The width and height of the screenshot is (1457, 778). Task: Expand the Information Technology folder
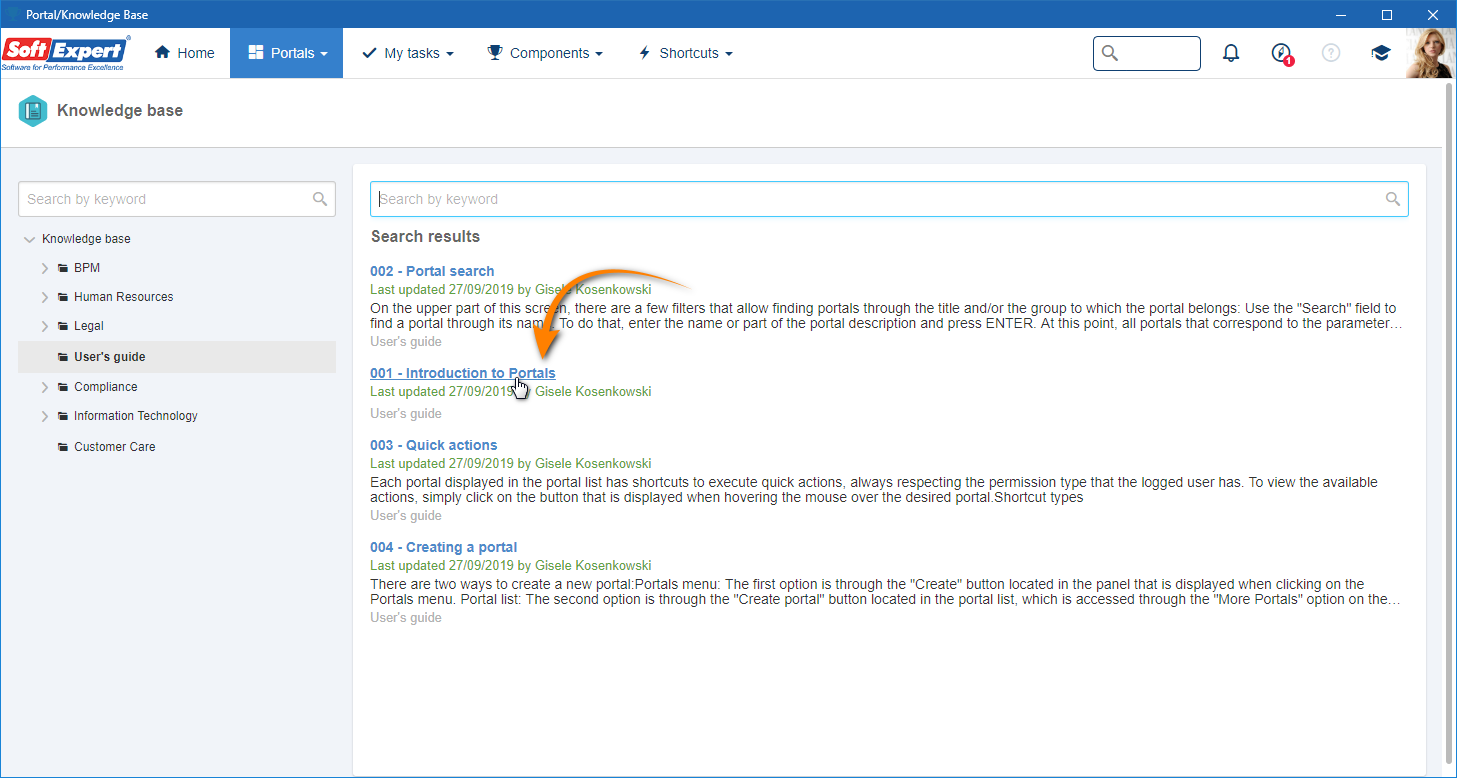coord(44,416)
